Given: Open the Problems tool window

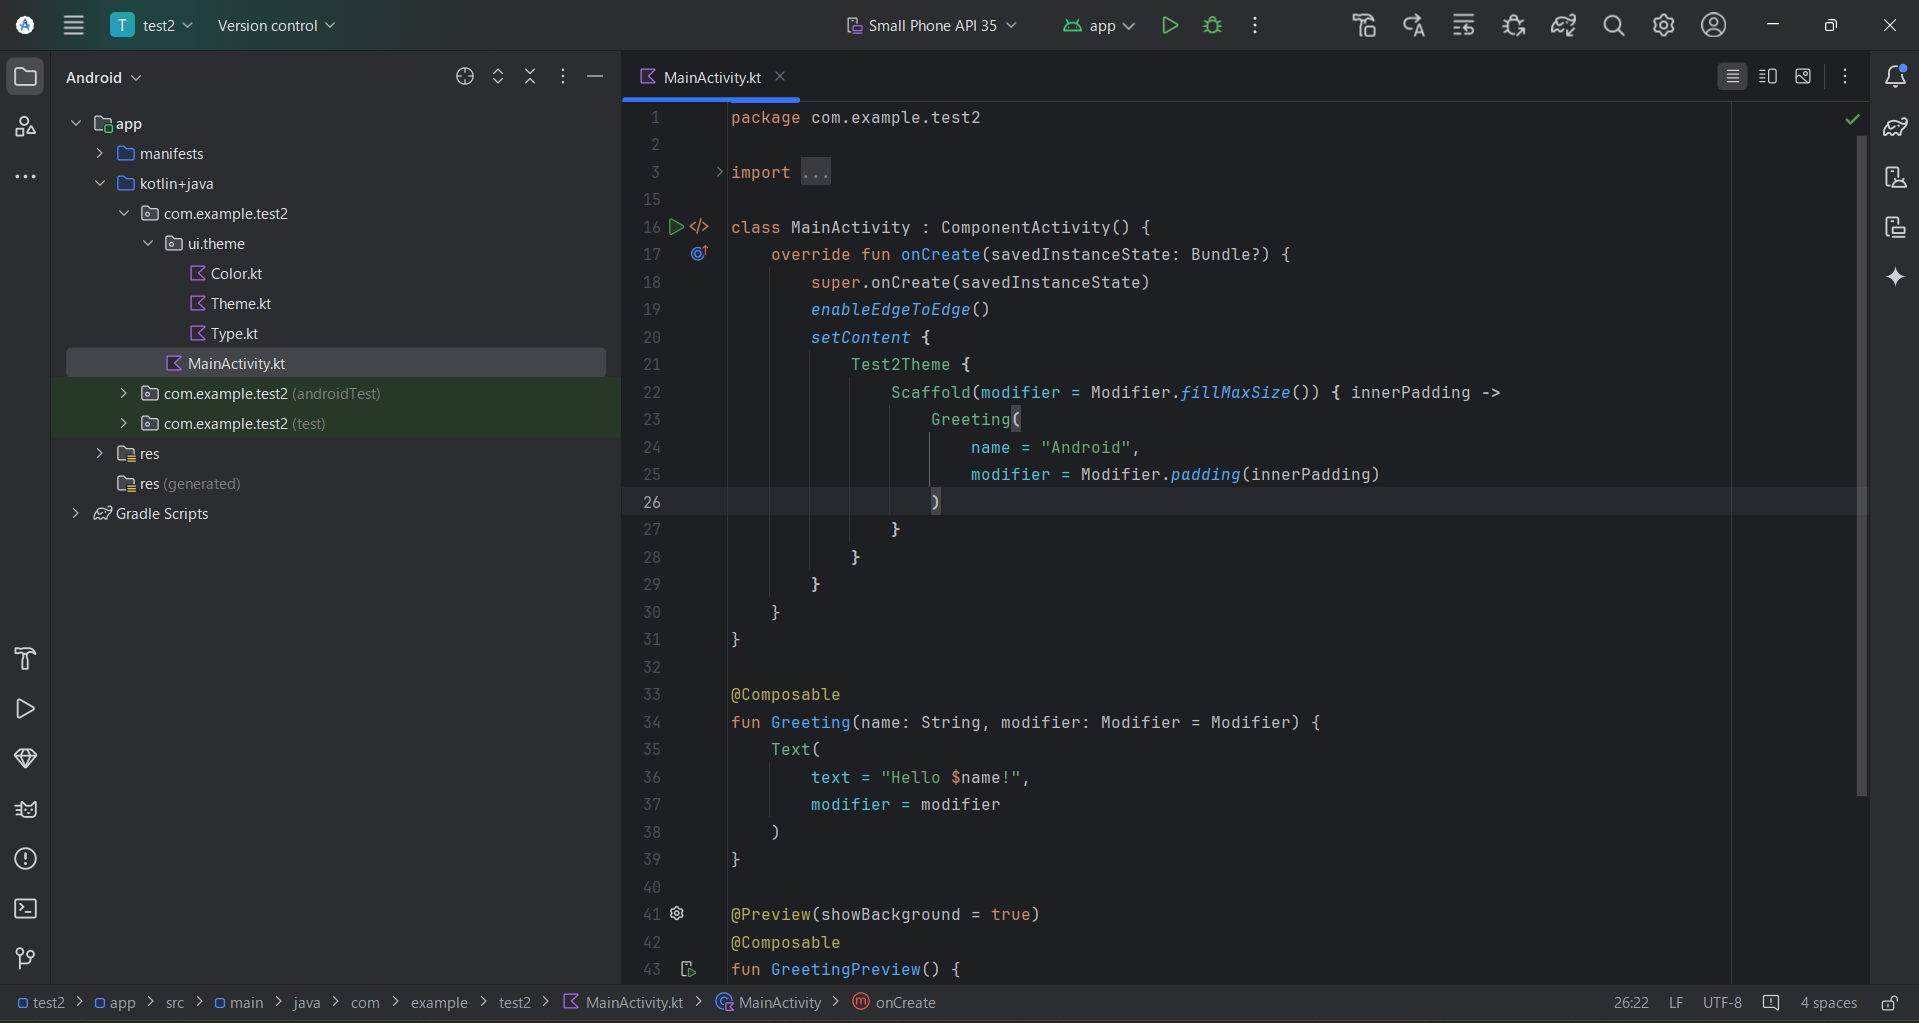Looking at the screenshot, I should (25, 859).
